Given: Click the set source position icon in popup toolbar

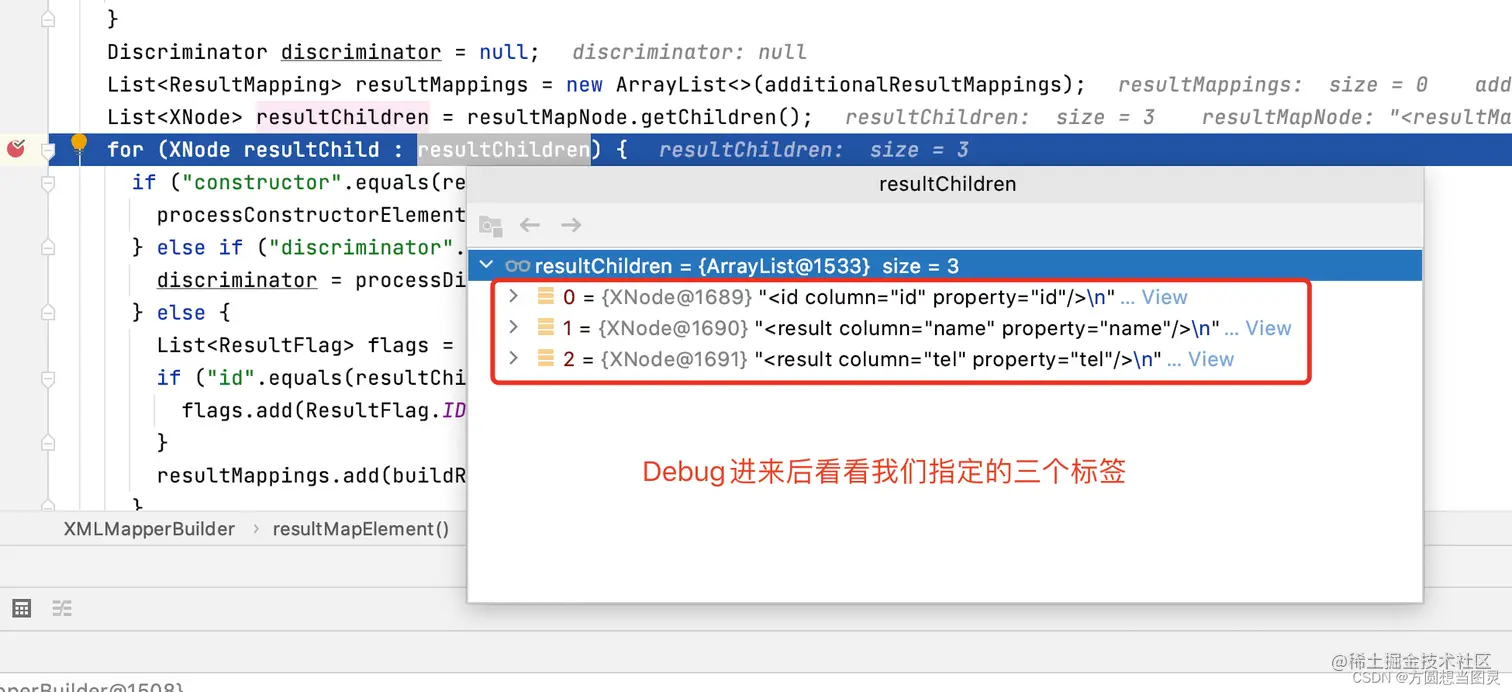Looking at the screenshot, I should pos(490,225).
